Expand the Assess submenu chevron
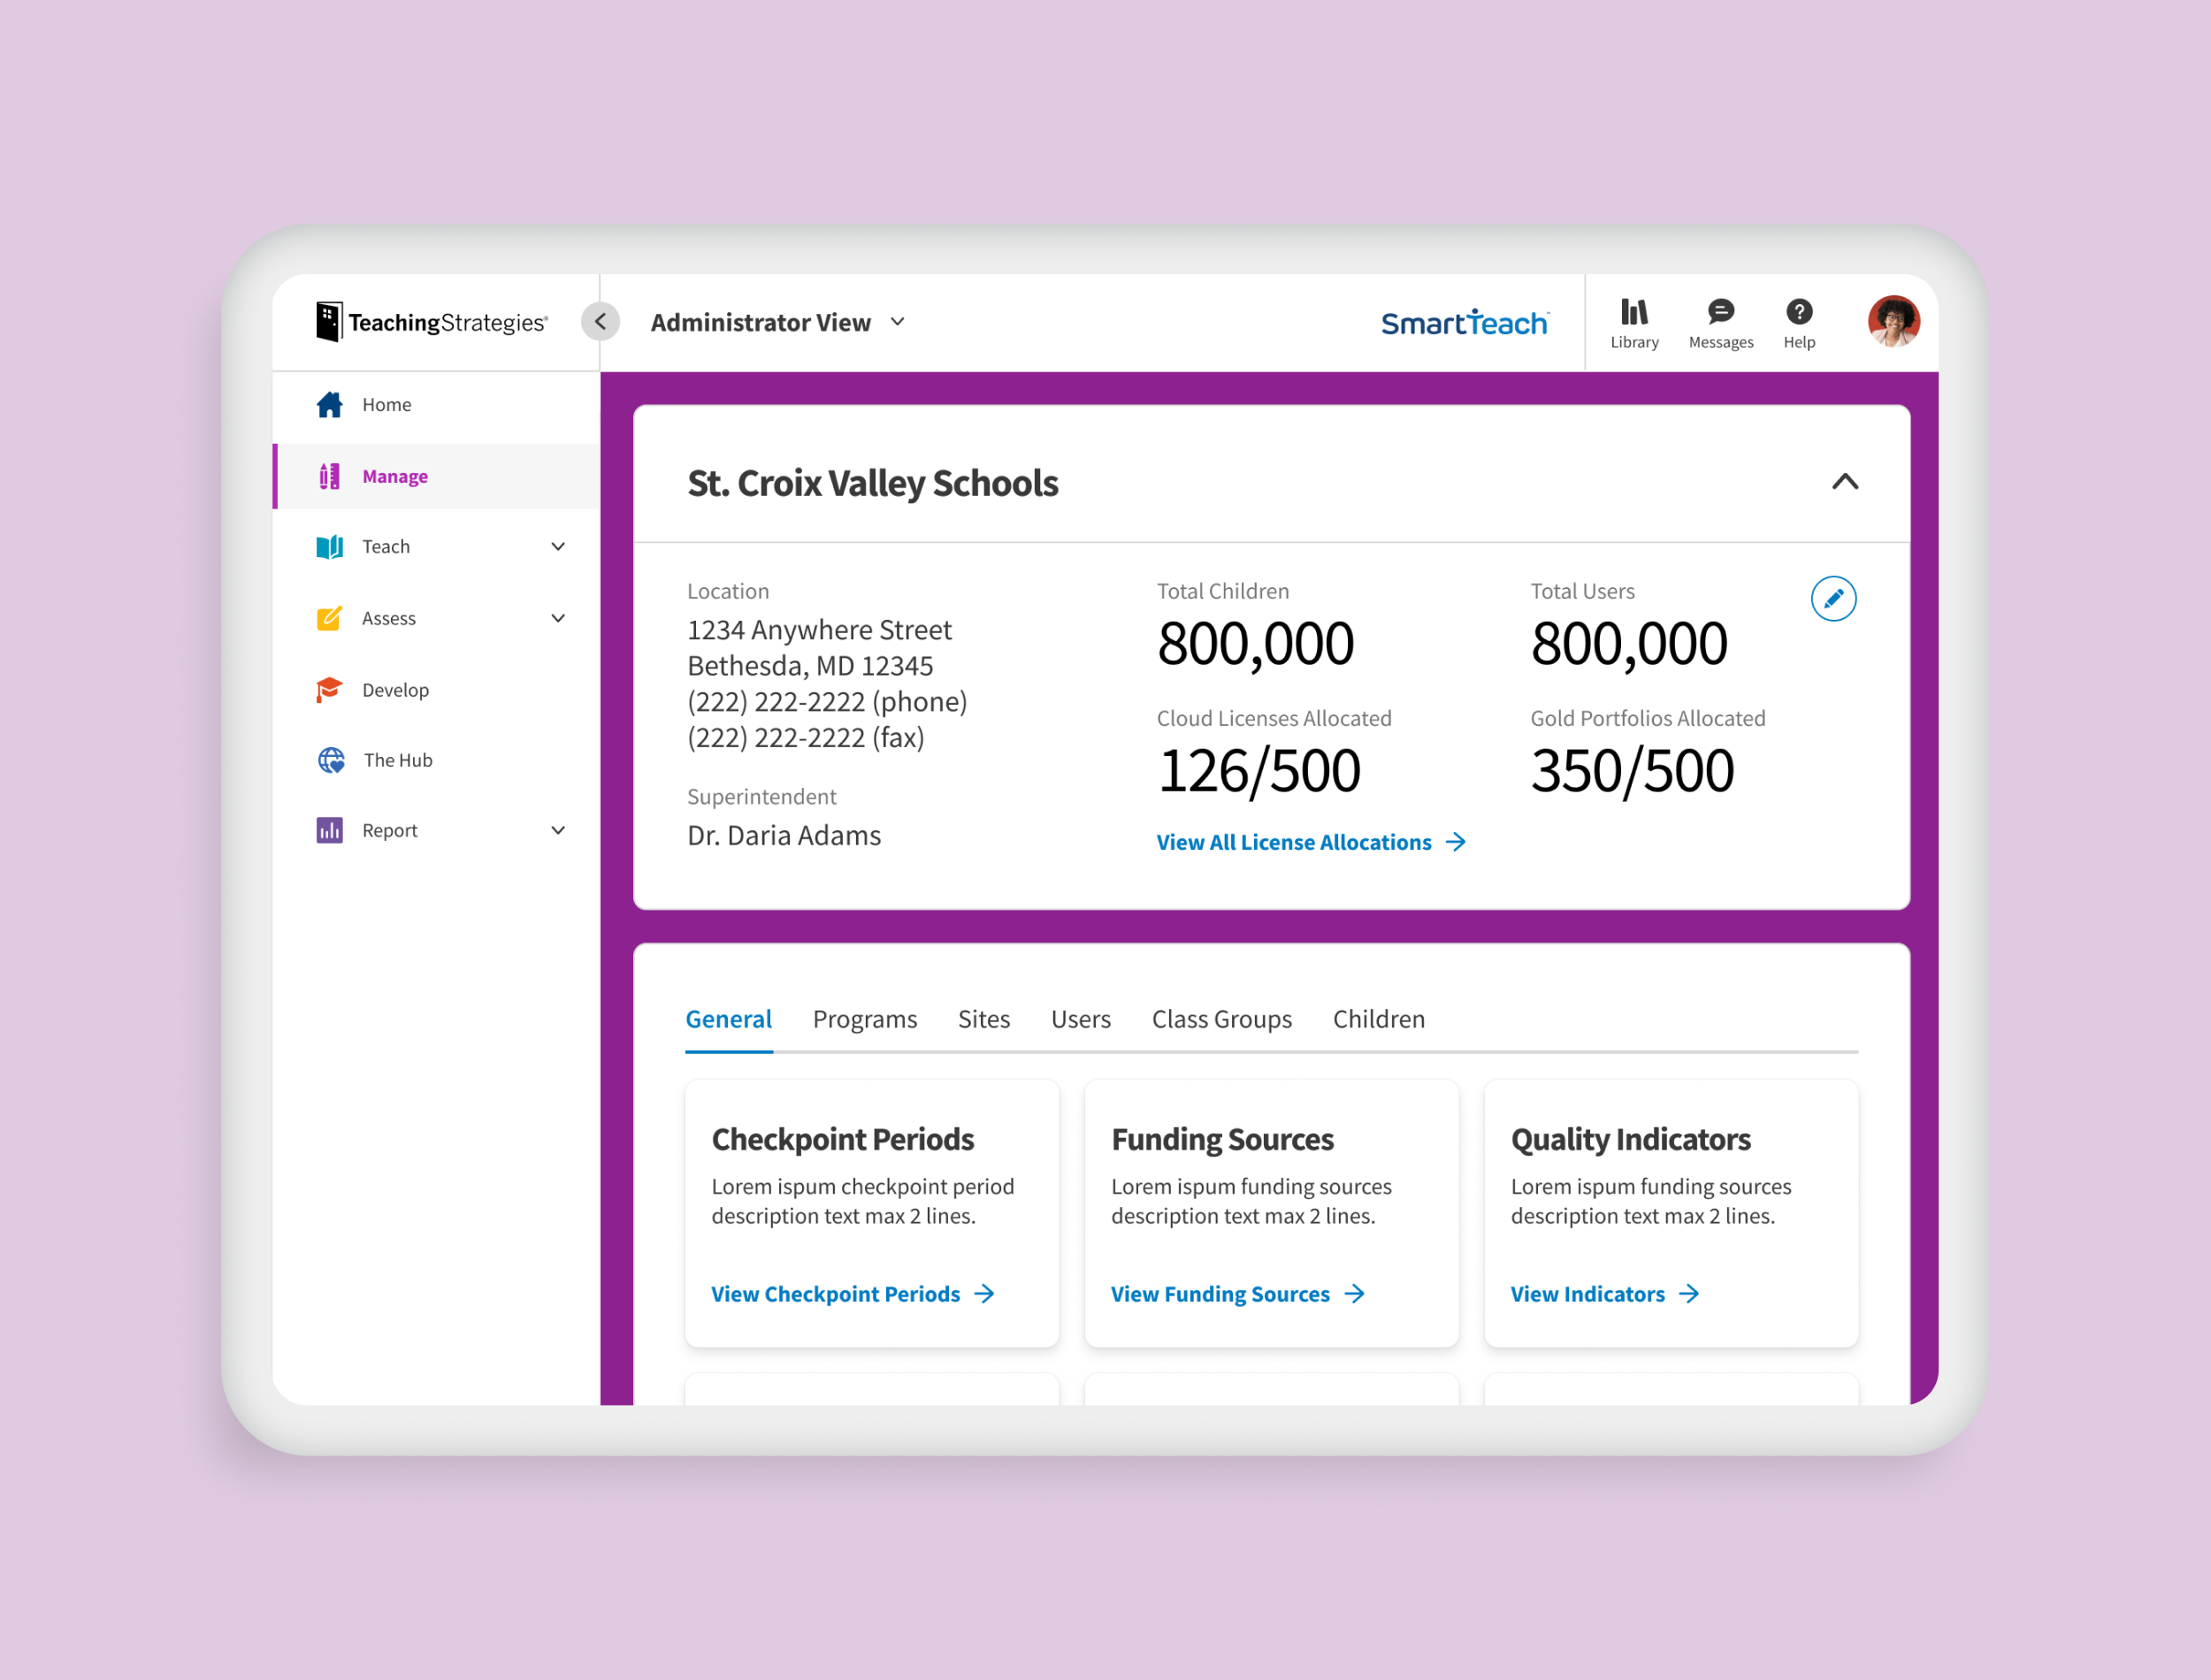The width and height of the screenshot is (2211, 1680). [558, 619]
